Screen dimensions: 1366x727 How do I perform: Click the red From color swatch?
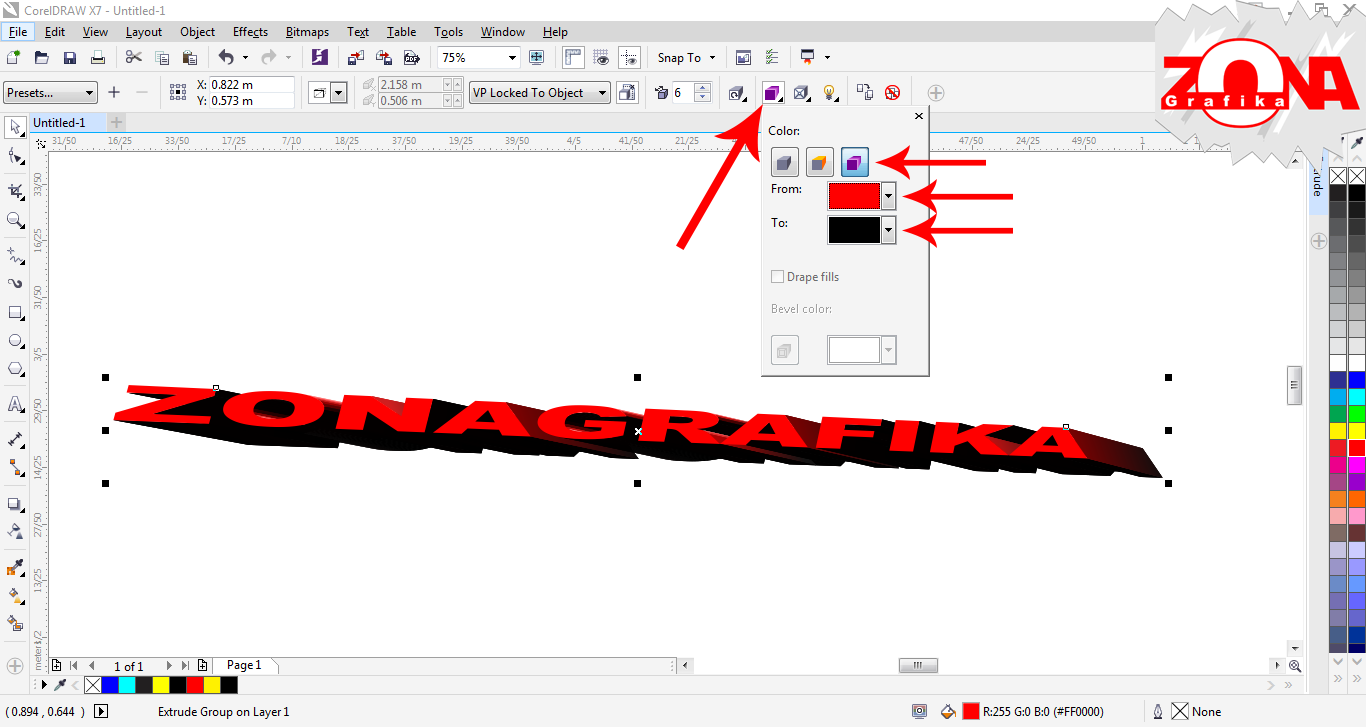click(854, 196)
